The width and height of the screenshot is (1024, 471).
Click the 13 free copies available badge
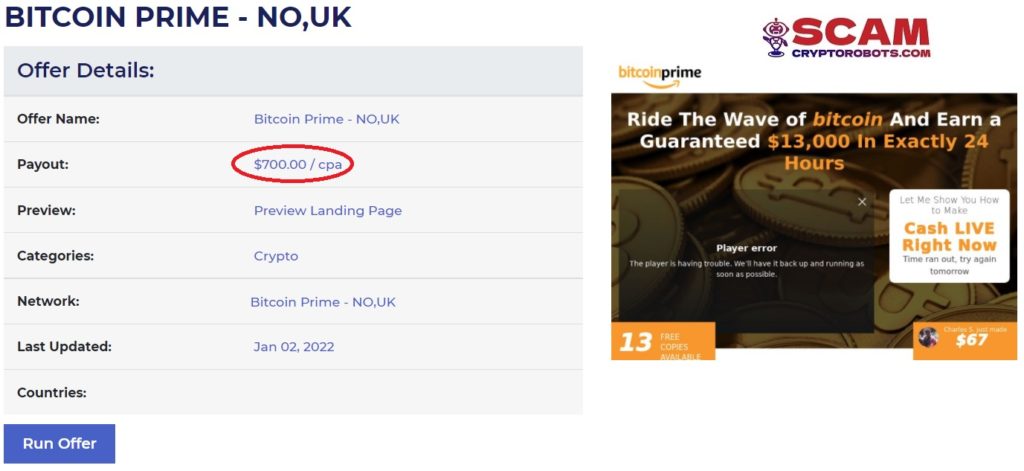[660, 342]
